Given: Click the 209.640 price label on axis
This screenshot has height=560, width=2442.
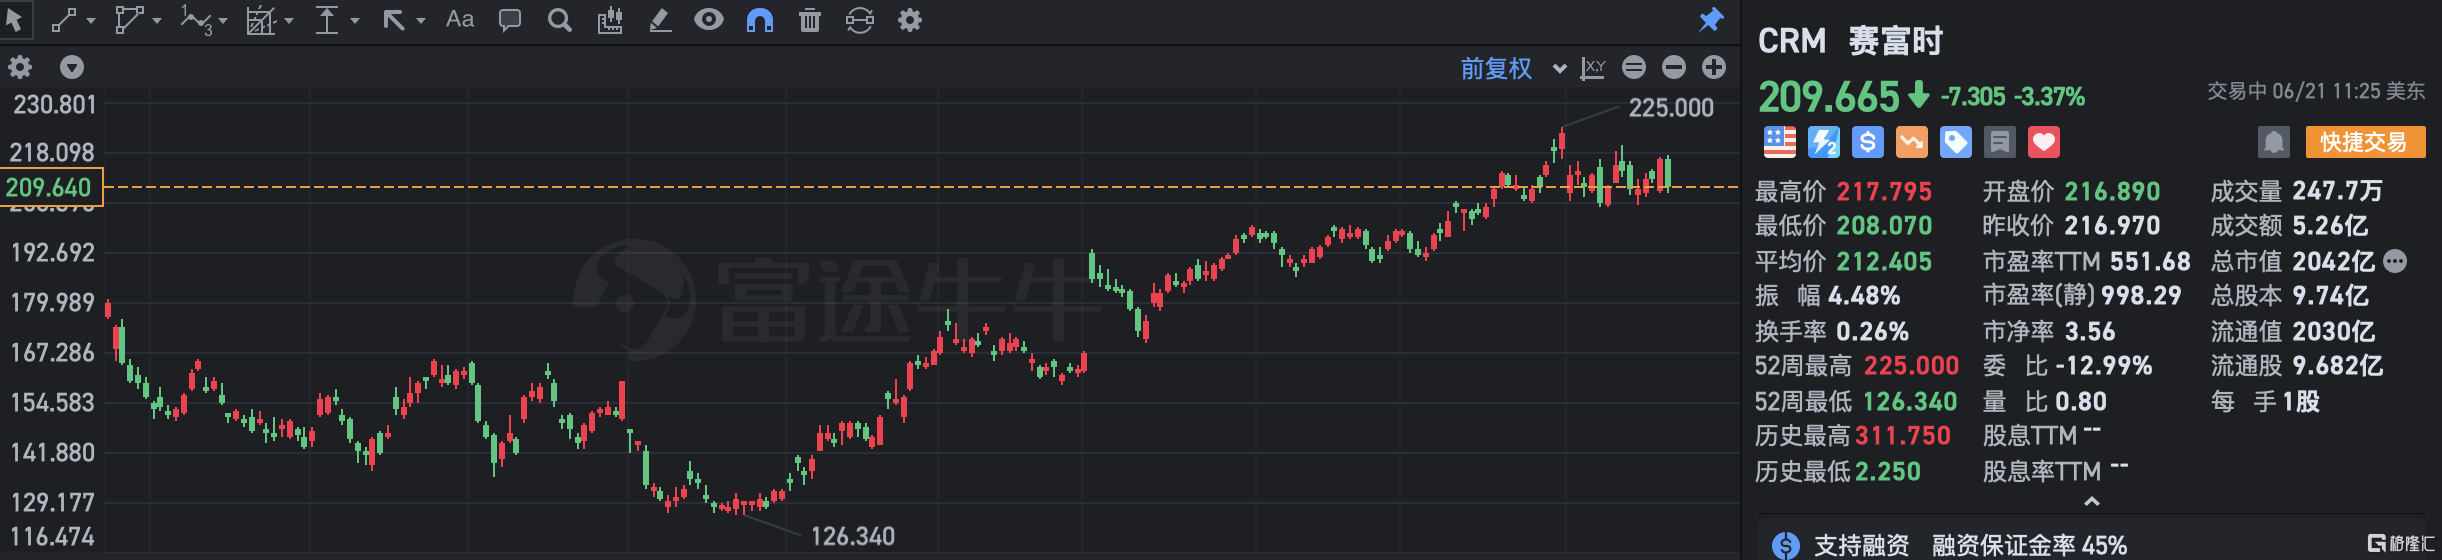Looking at the screenshot, I should coord(50,187).
